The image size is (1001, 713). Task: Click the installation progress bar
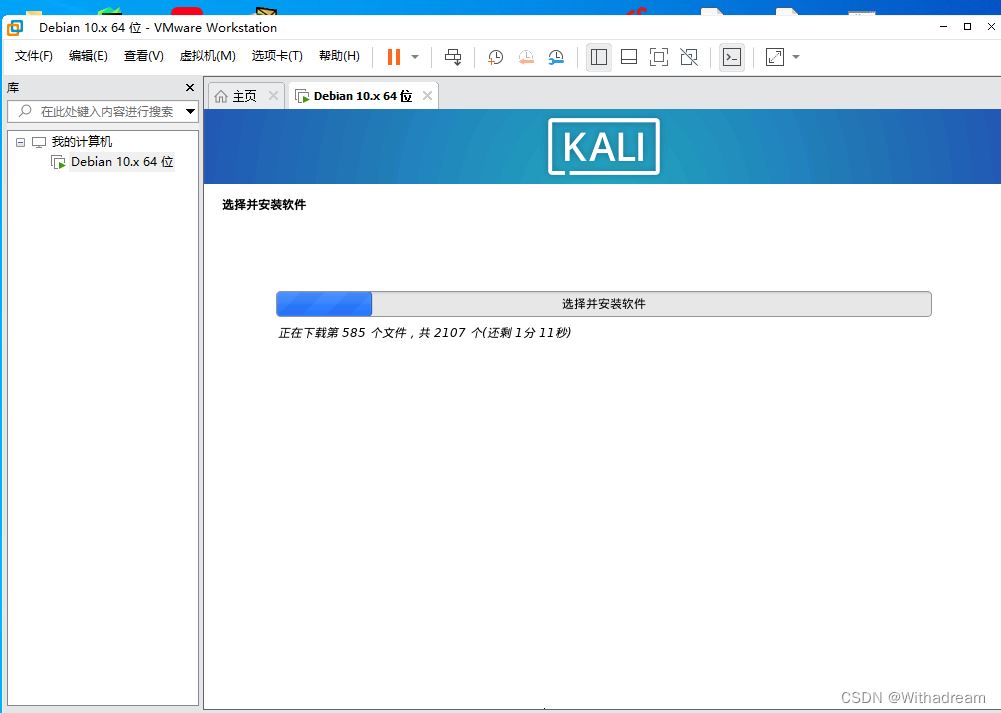[x=603, y=304]
